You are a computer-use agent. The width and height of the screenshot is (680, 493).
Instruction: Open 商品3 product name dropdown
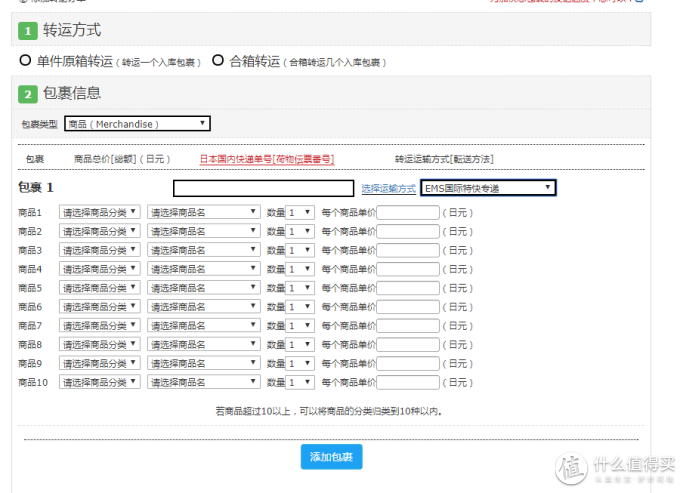(204, 250)
